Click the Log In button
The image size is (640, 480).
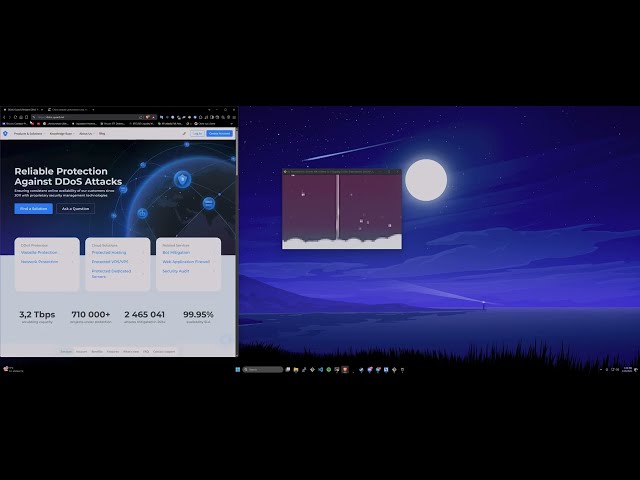197,133
